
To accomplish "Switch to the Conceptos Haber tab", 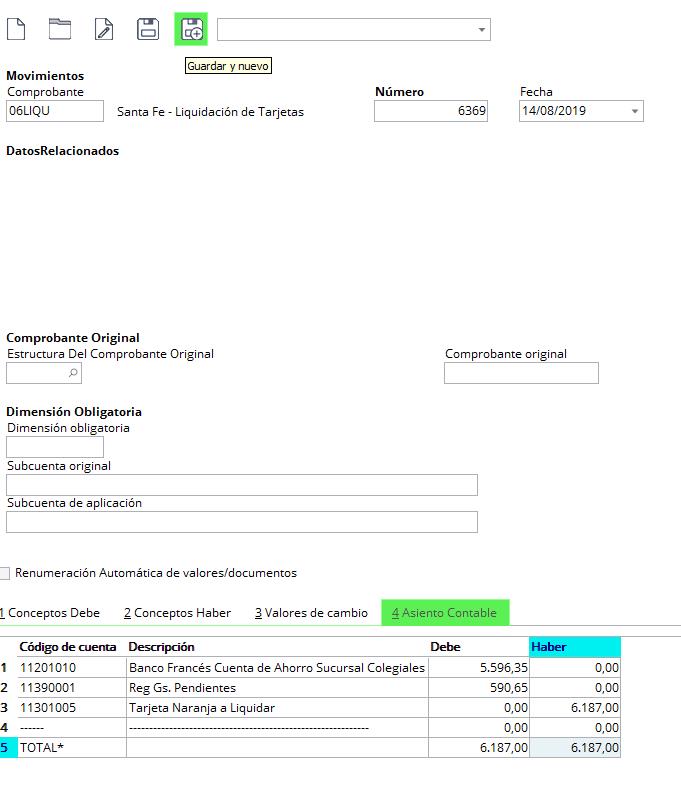I will point(178,613).
